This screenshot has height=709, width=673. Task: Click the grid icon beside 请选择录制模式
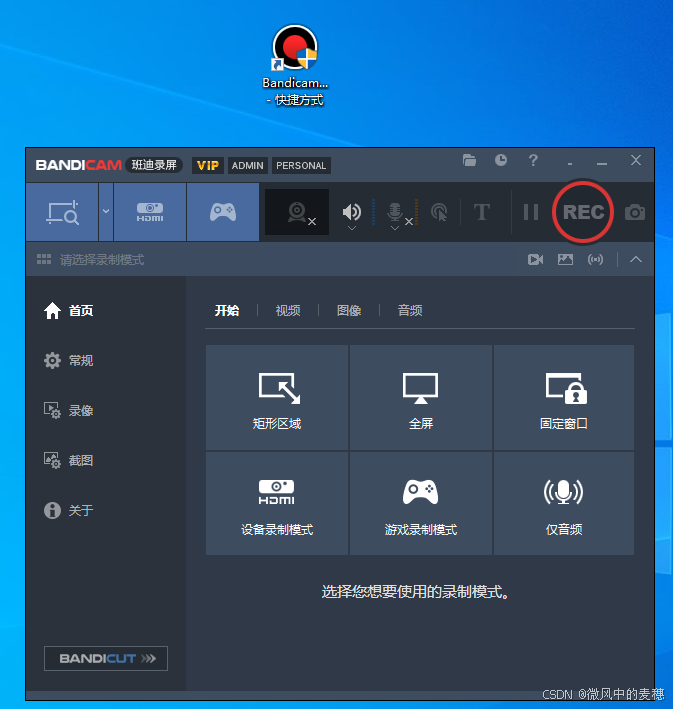[x=44, y=259]
